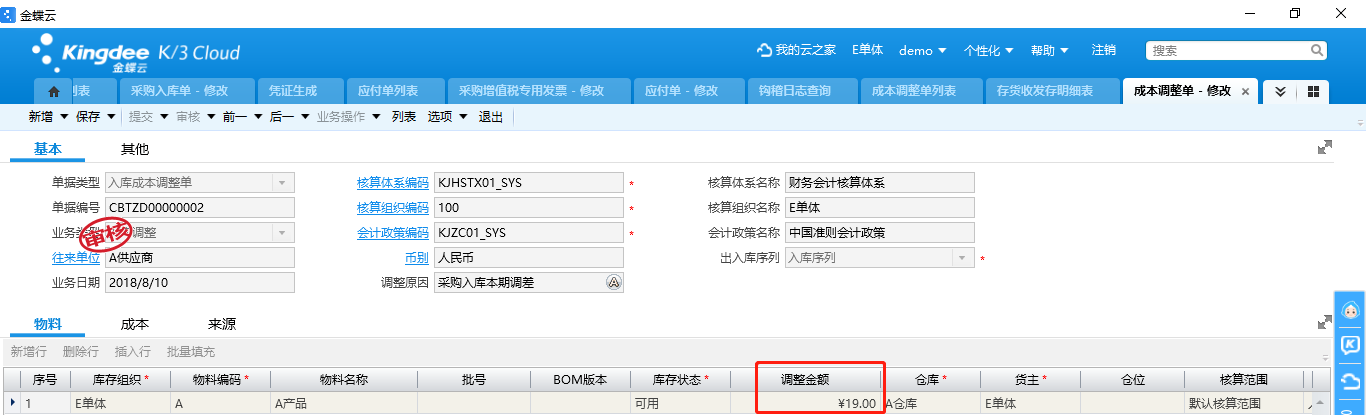Open the 新增 dropdown arrow

[64, 117]
